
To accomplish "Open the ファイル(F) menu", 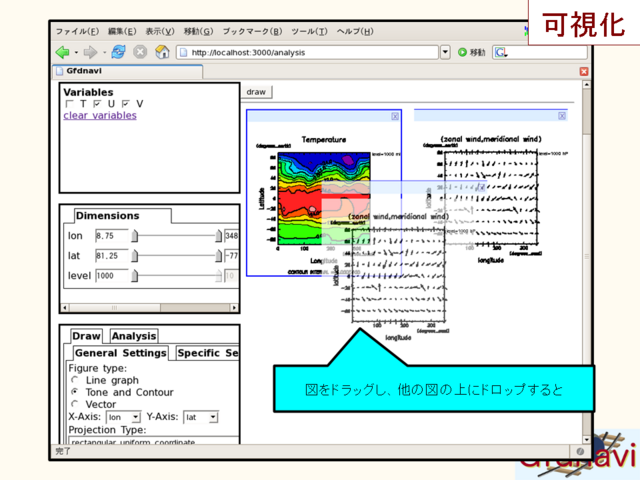I will 77,31.
